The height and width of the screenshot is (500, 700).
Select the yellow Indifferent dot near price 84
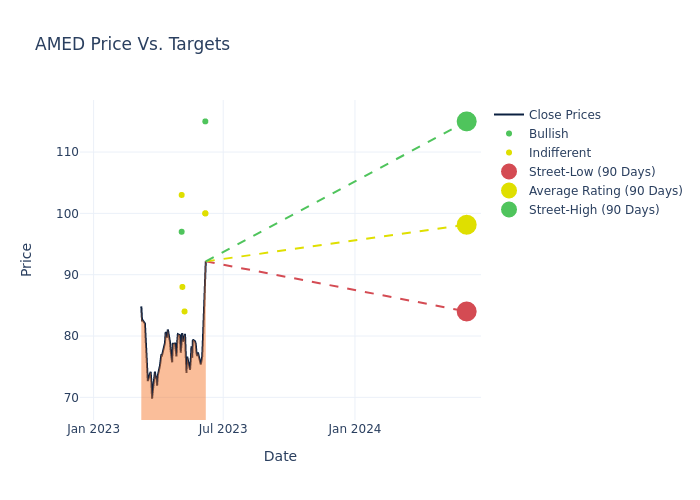coord(184,311)
